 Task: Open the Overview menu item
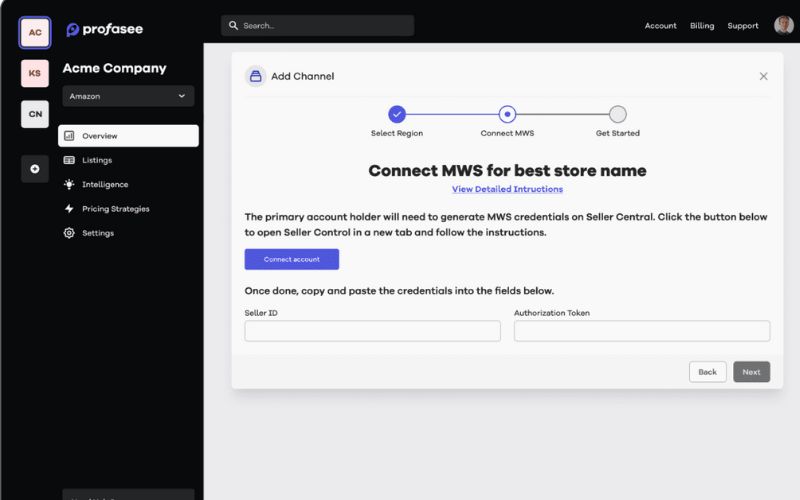pyautogui.click(x=128, y=136)
